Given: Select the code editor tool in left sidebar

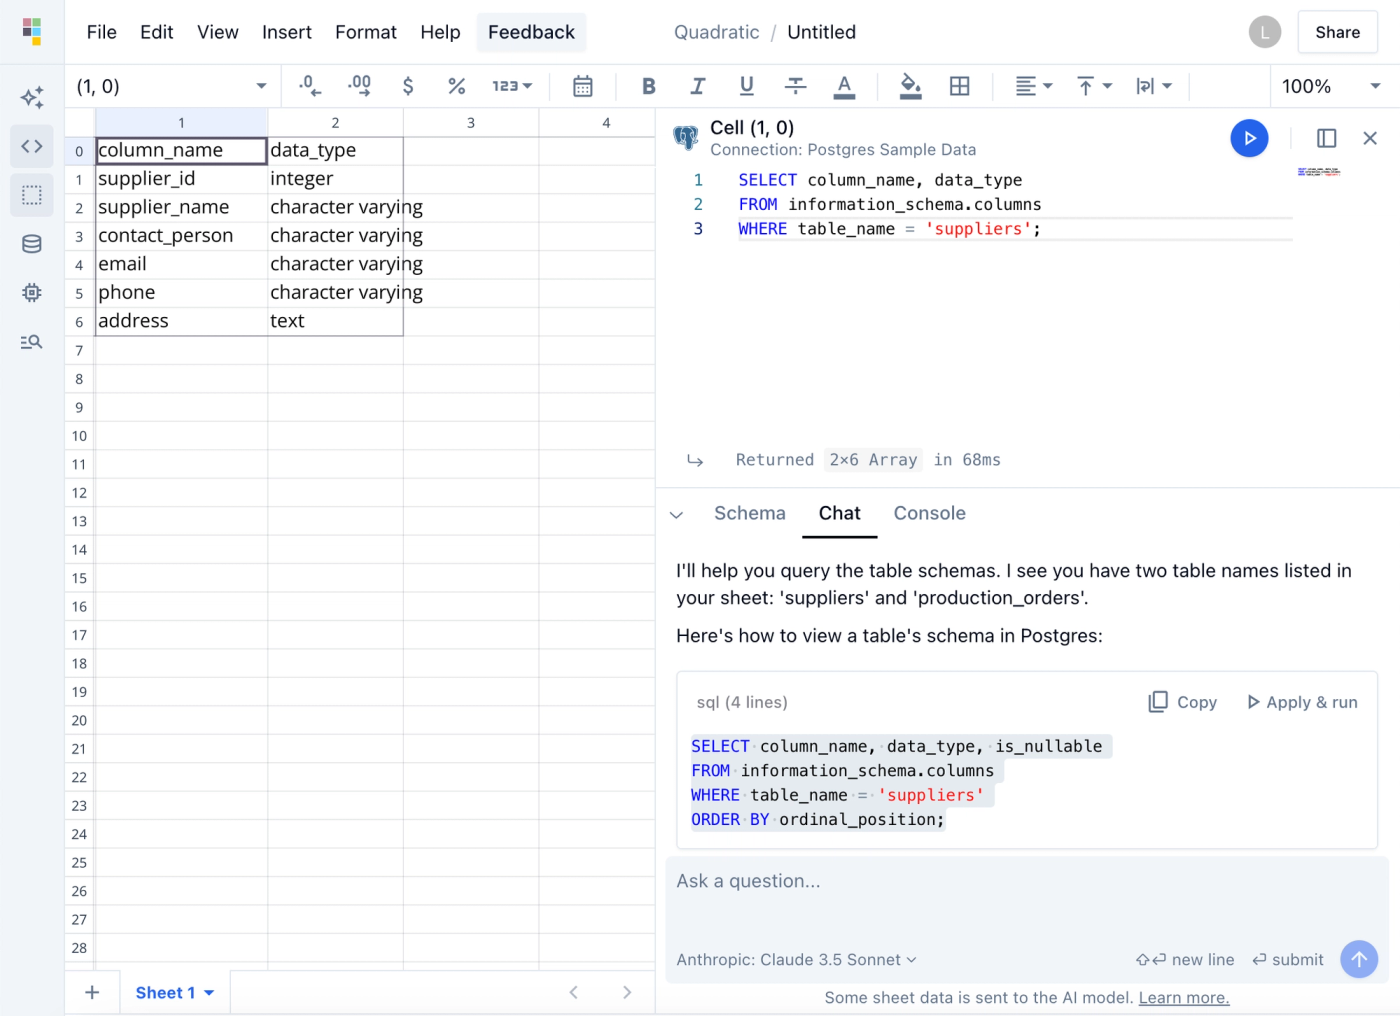Looking at the screenshot, I should 32,146.
